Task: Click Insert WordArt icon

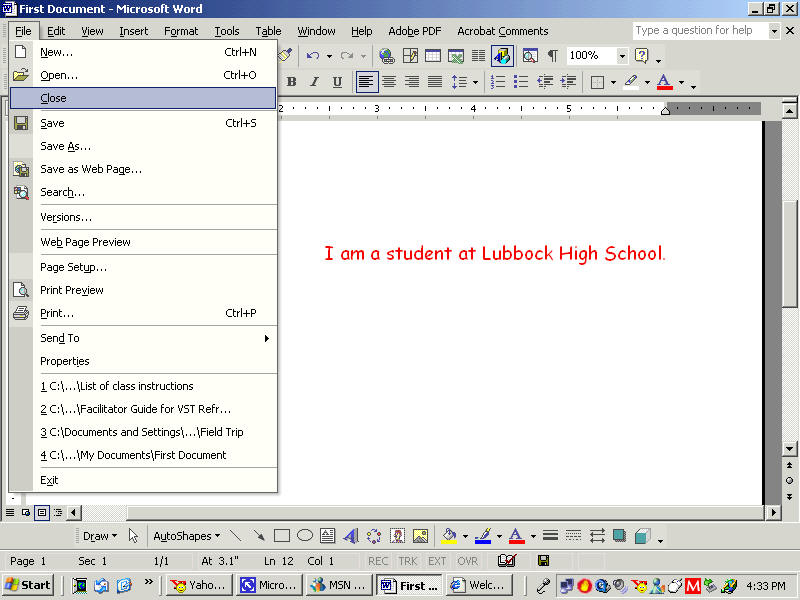Action: click(x=351, y=536)
